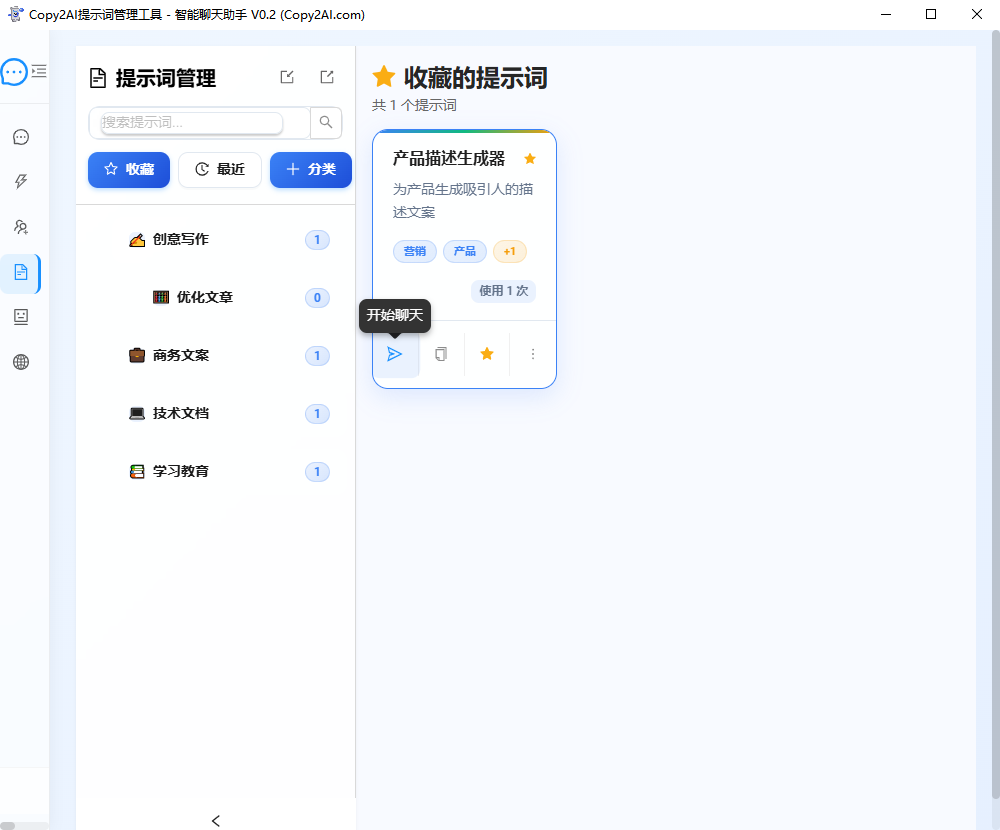This screenshot has width=1000, height=830.
Task: Open the globe web sidebar icon
Action: click(21, 362)
